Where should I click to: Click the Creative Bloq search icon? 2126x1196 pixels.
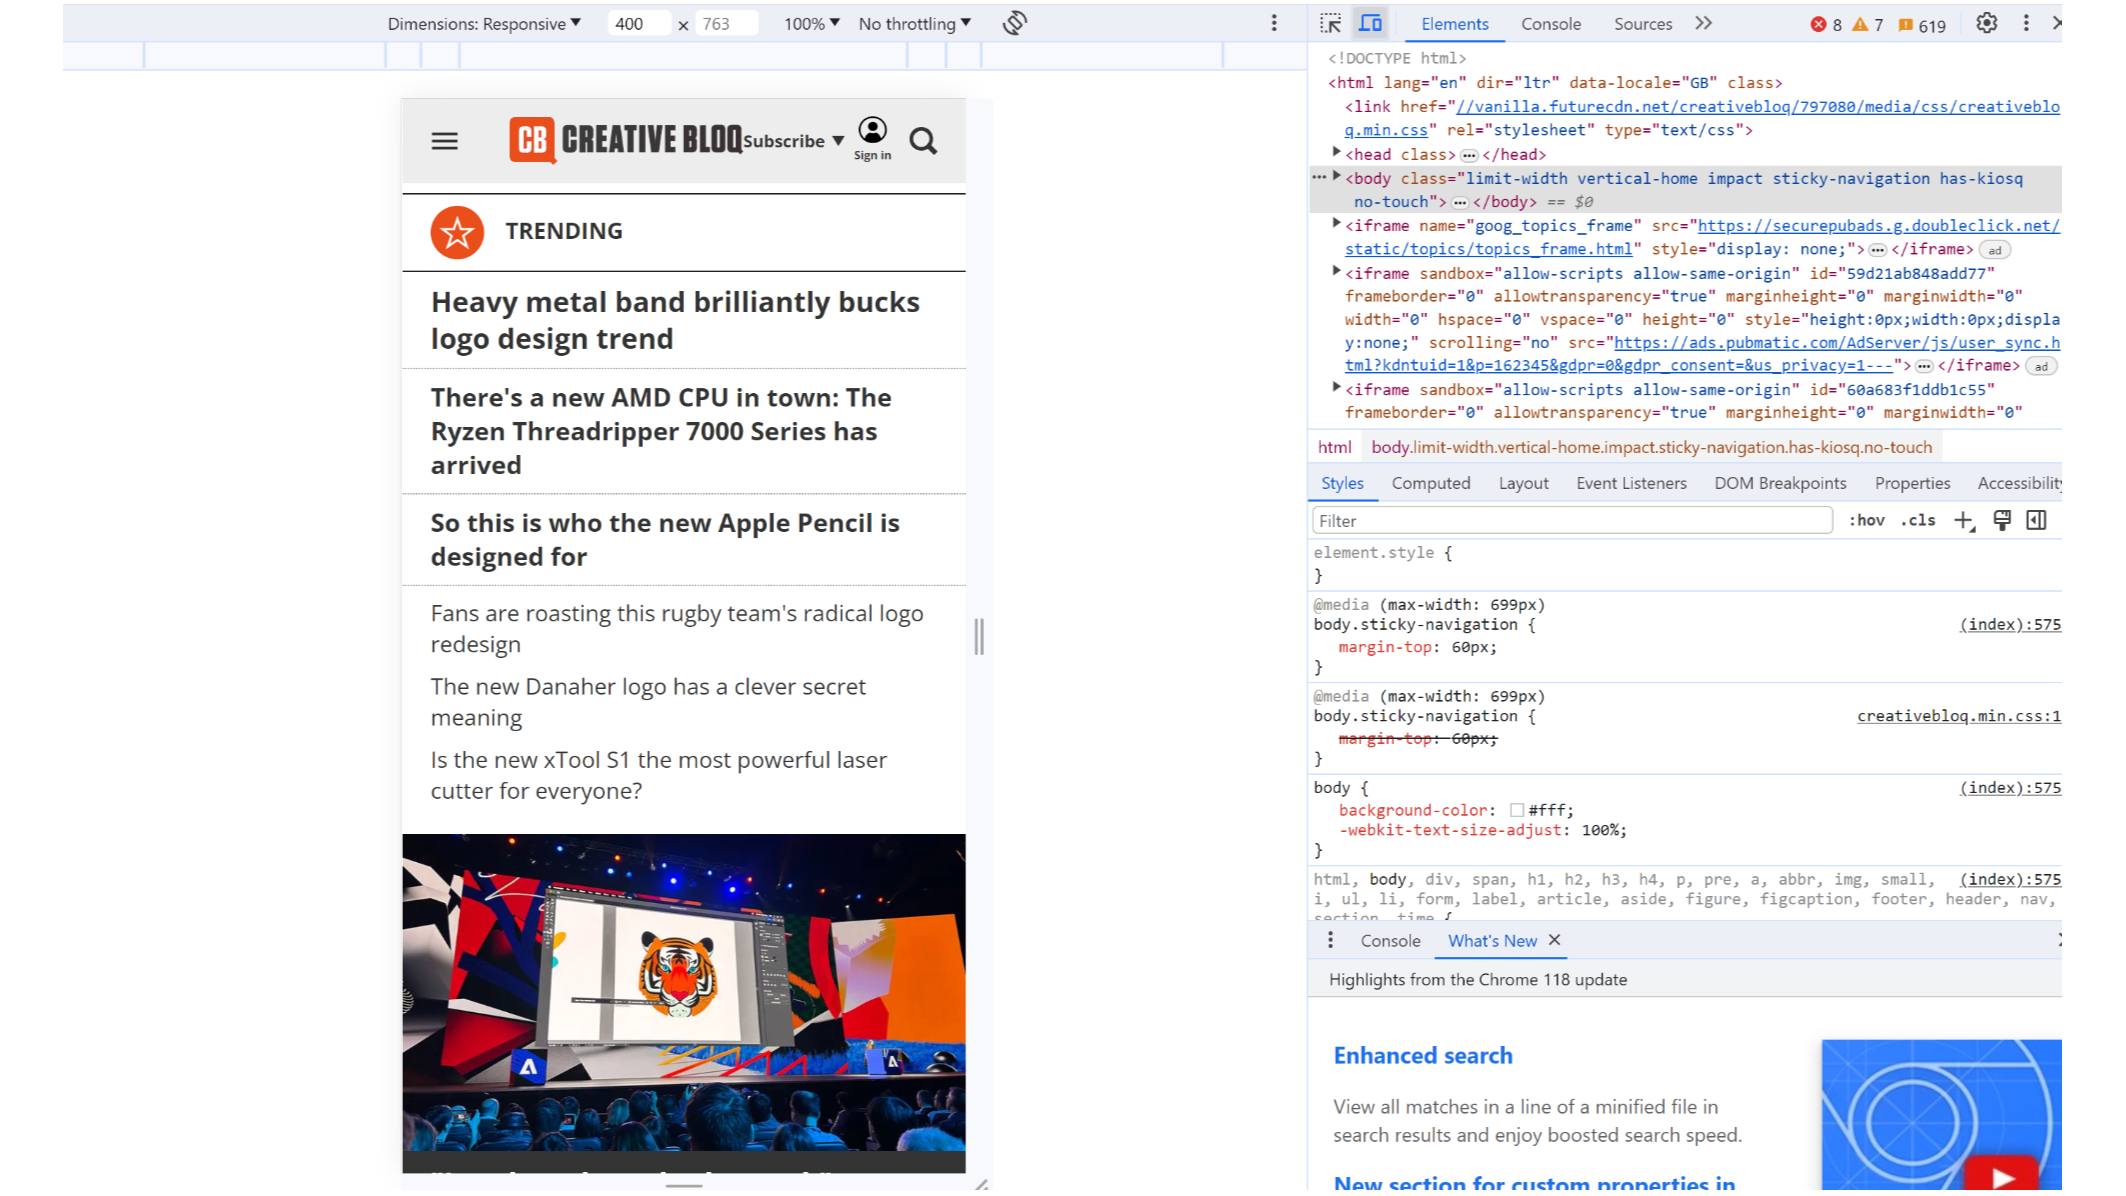pyautogui.click(x=923, y=141)
